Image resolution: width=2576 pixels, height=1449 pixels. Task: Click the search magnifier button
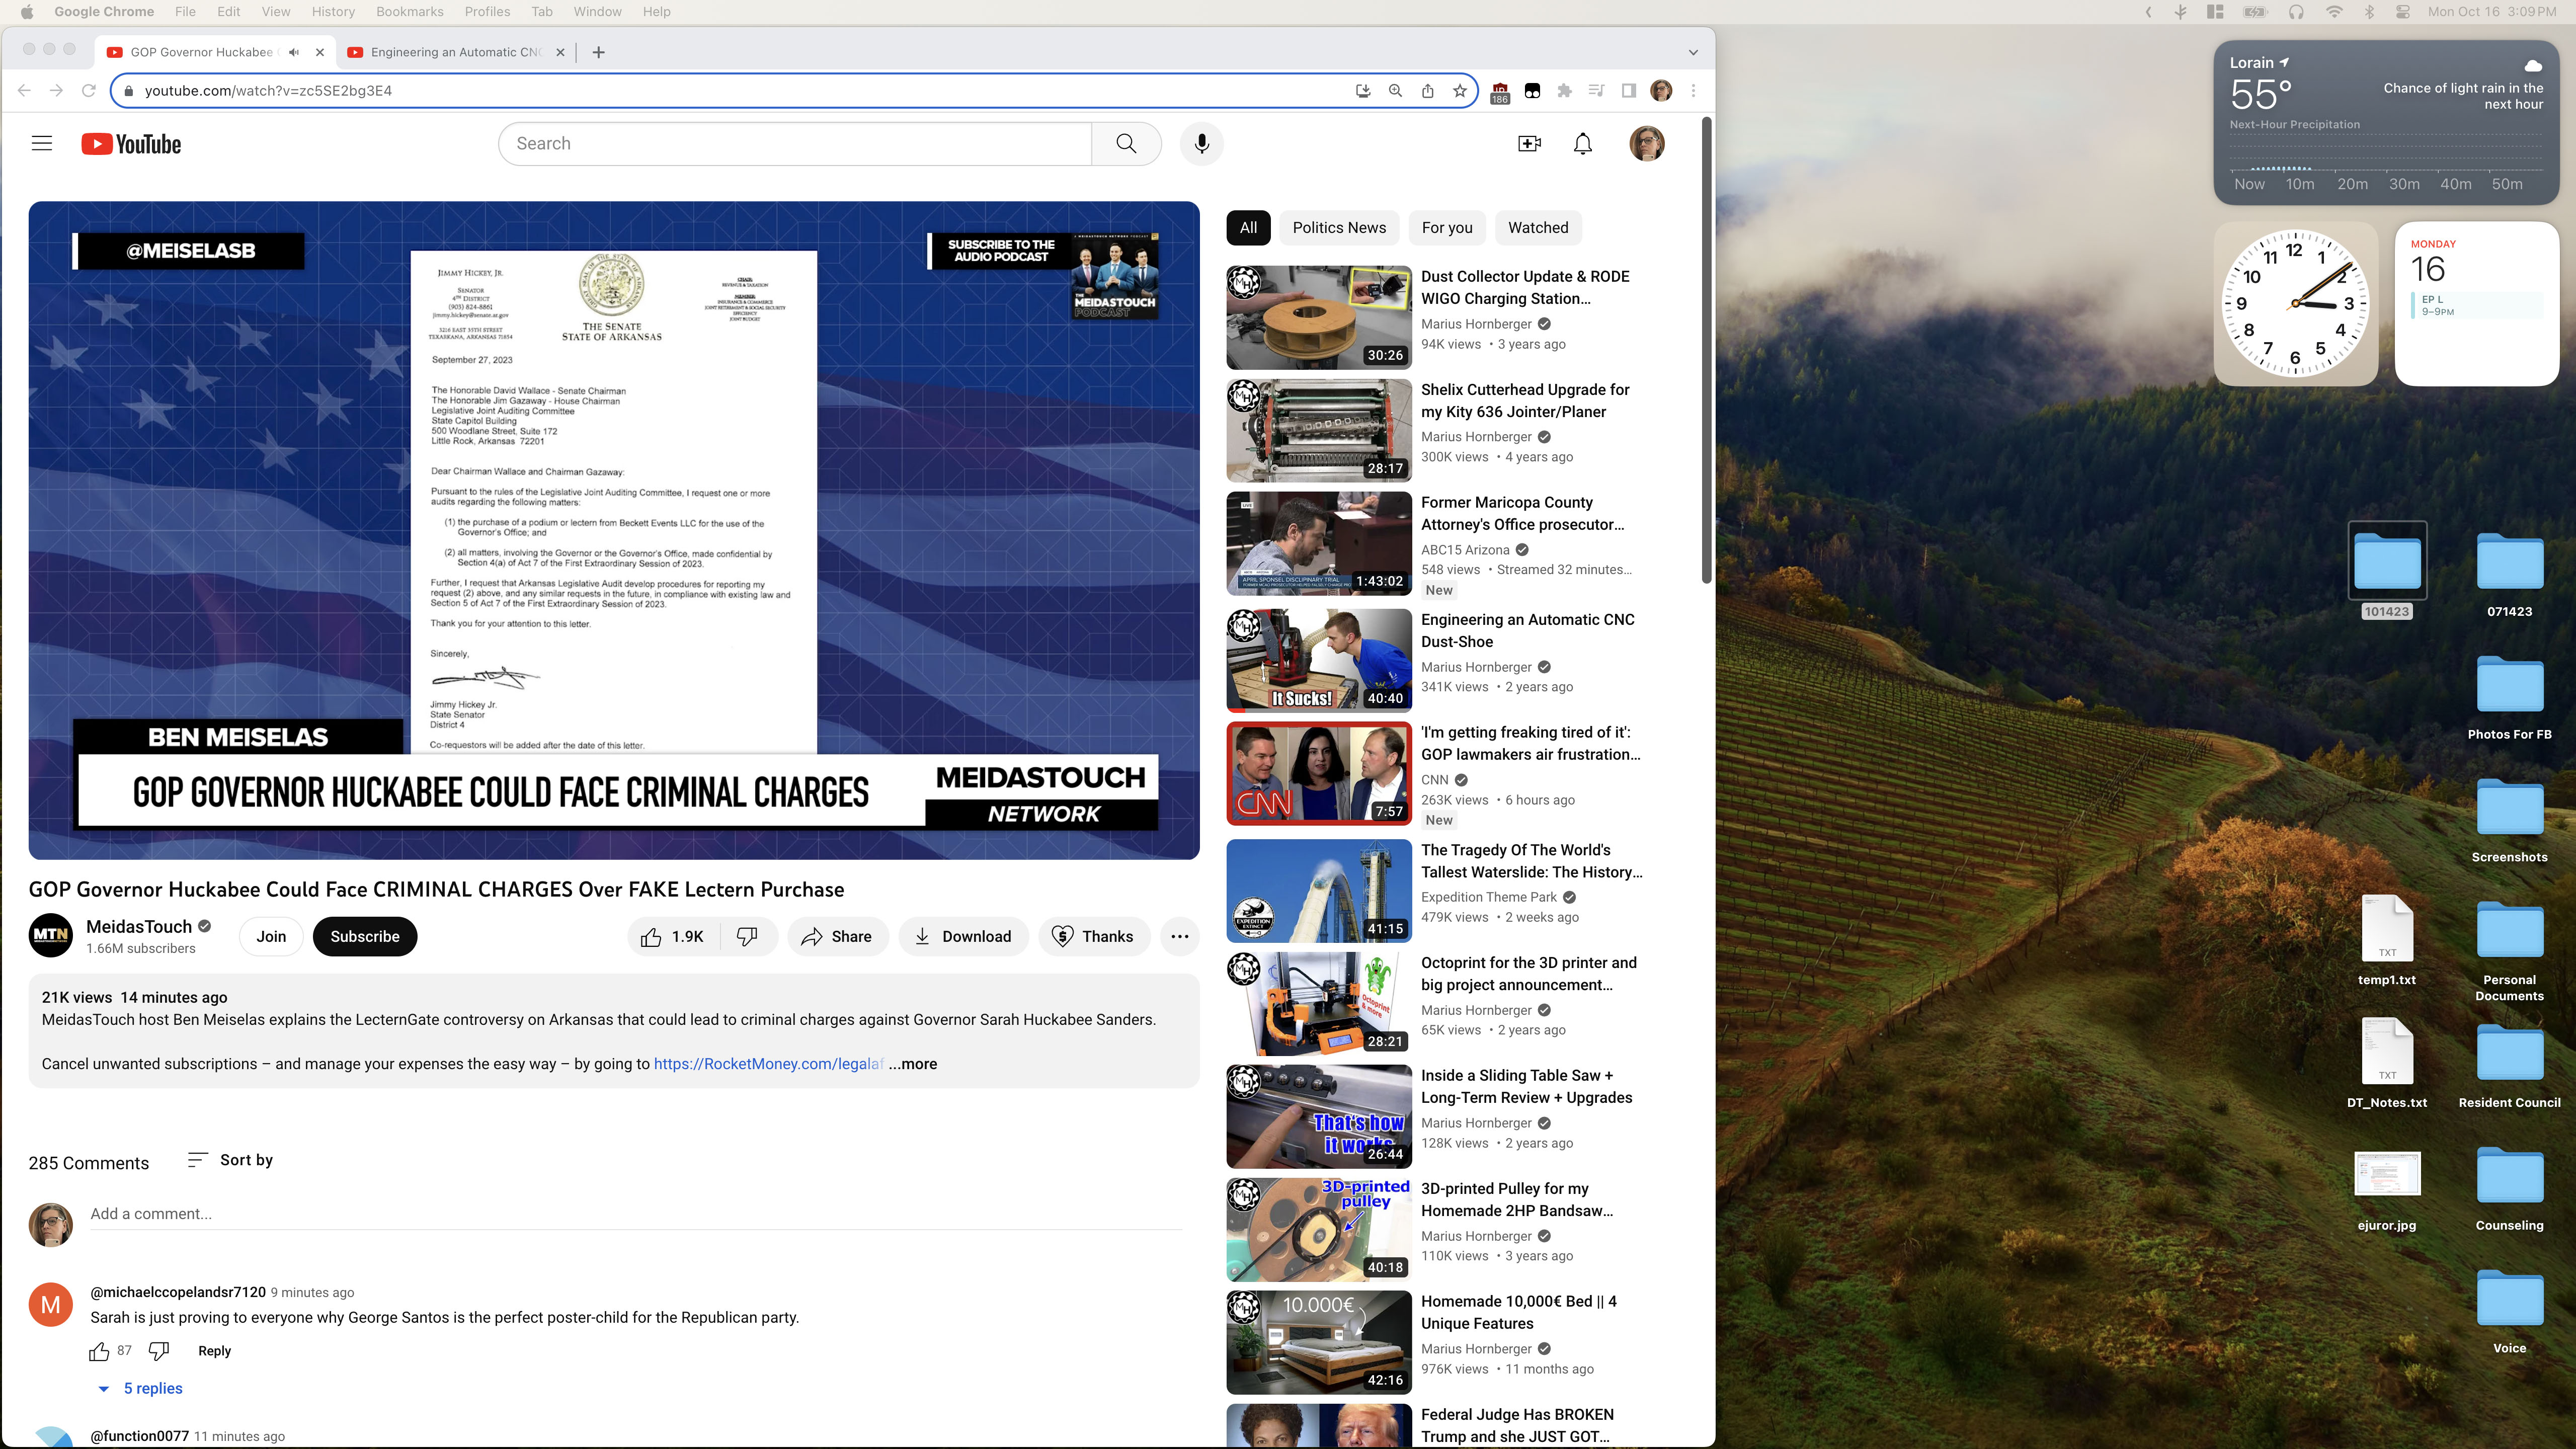[1126, 144]
